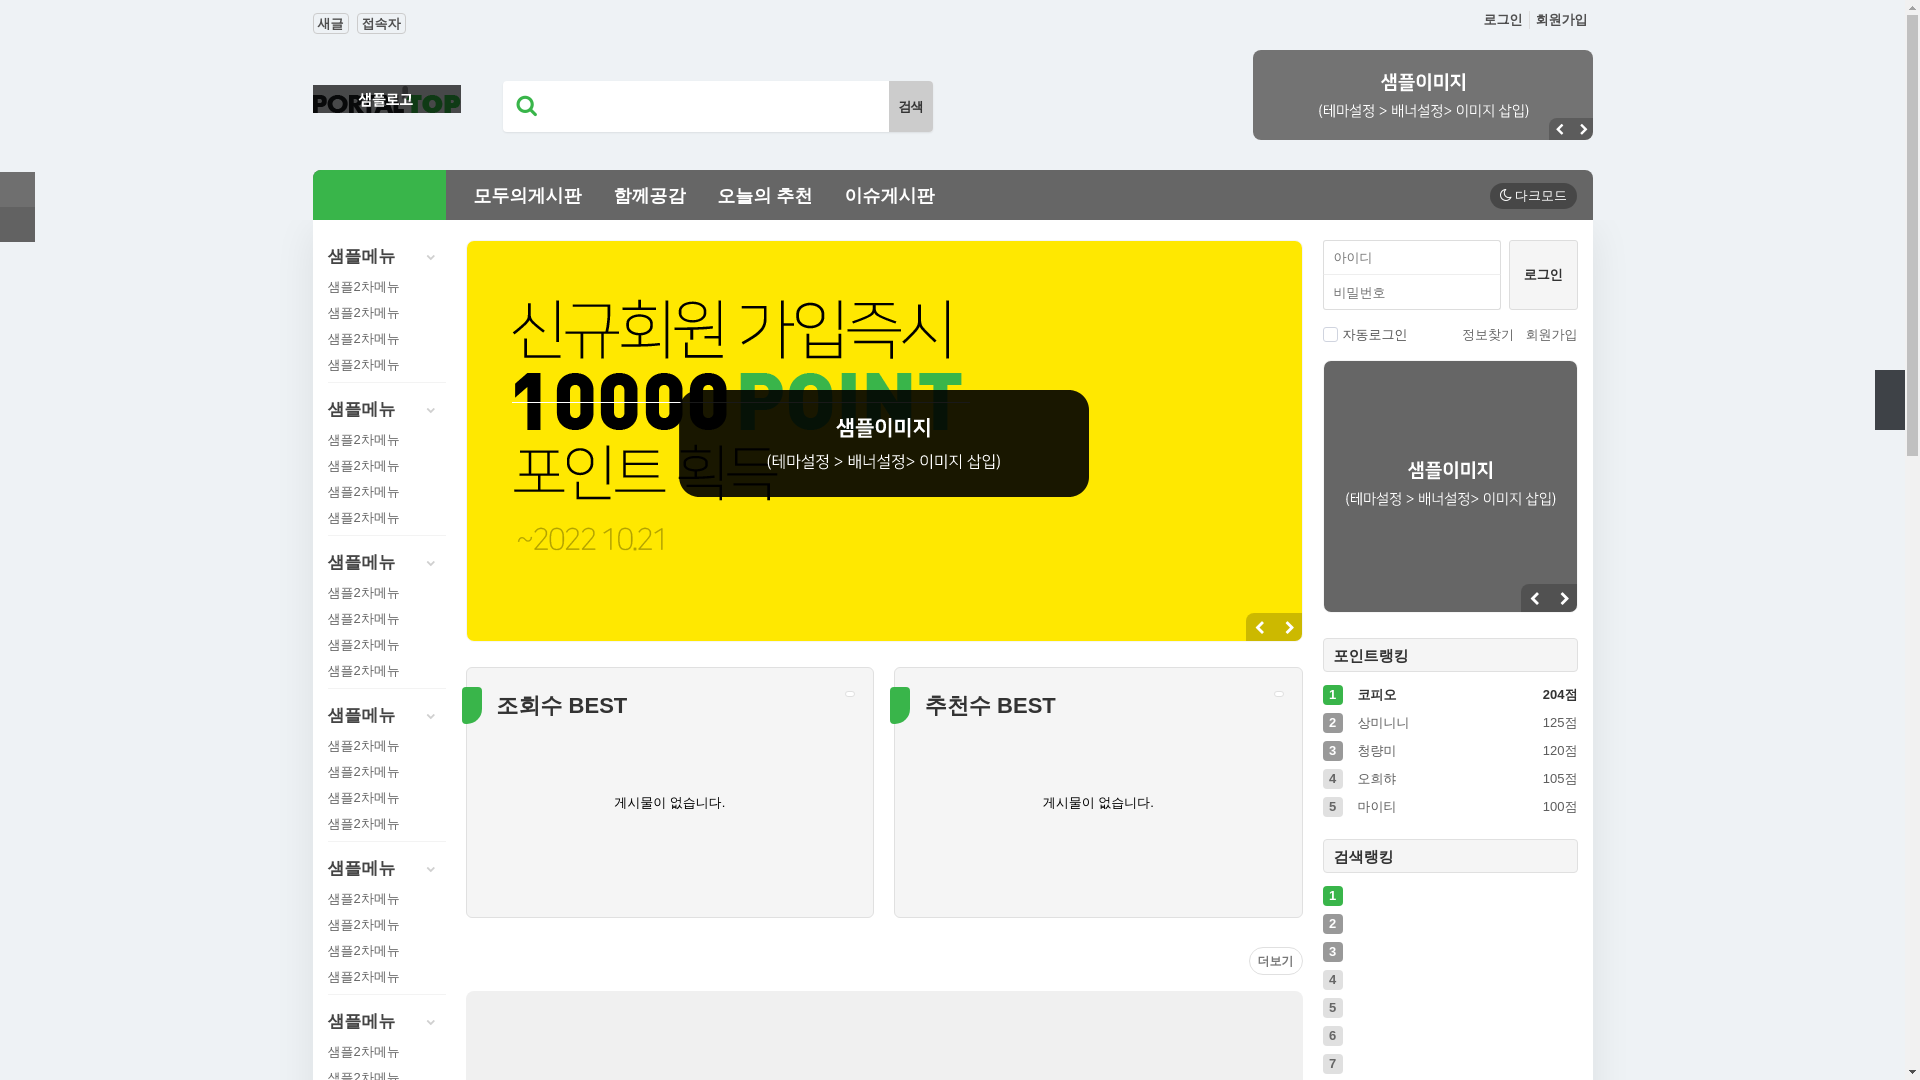This screenshot has width=1920, height=1080.
Task: Click 조회수 BEST heading
Action: 562,705
